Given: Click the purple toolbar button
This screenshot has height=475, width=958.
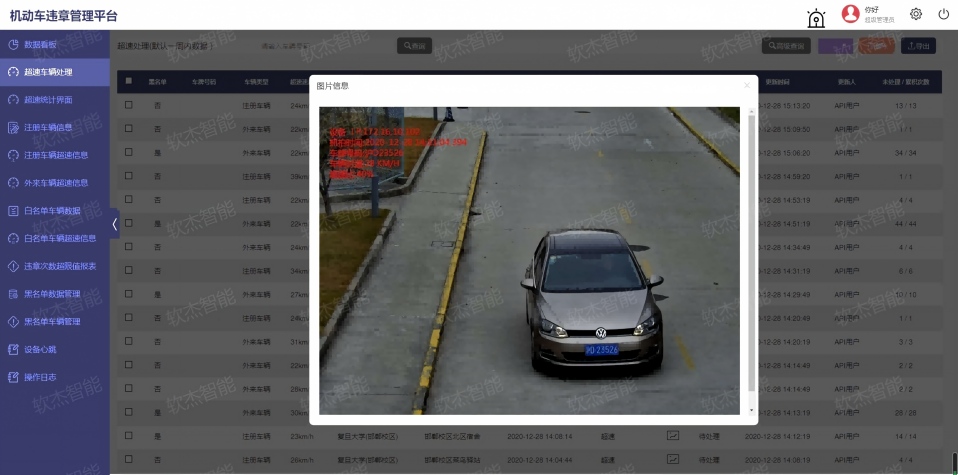Looking at the screenshot, I should [x=835, y=46].
